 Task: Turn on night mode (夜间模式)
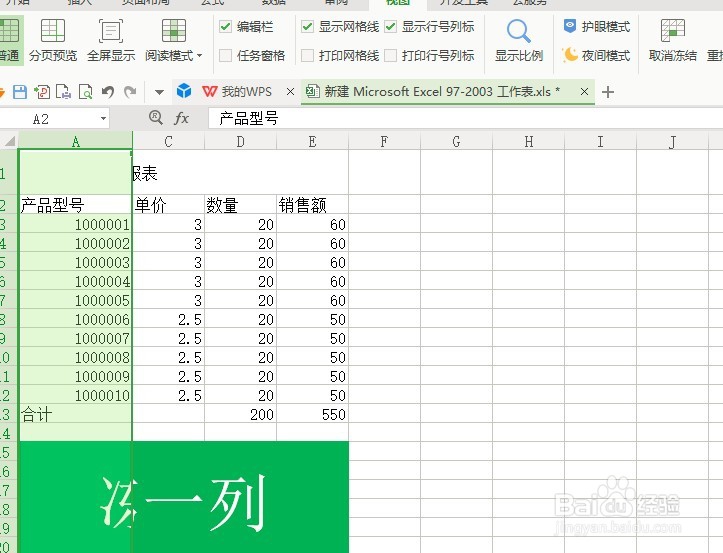[x=596, y=56]
